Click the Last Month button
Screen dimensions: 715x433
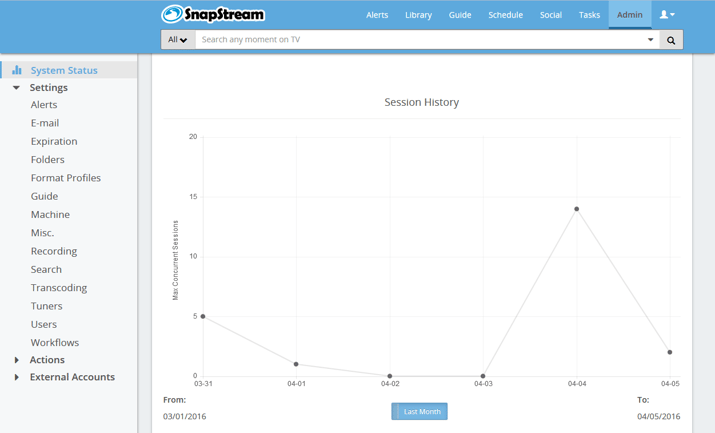point(420,411)
